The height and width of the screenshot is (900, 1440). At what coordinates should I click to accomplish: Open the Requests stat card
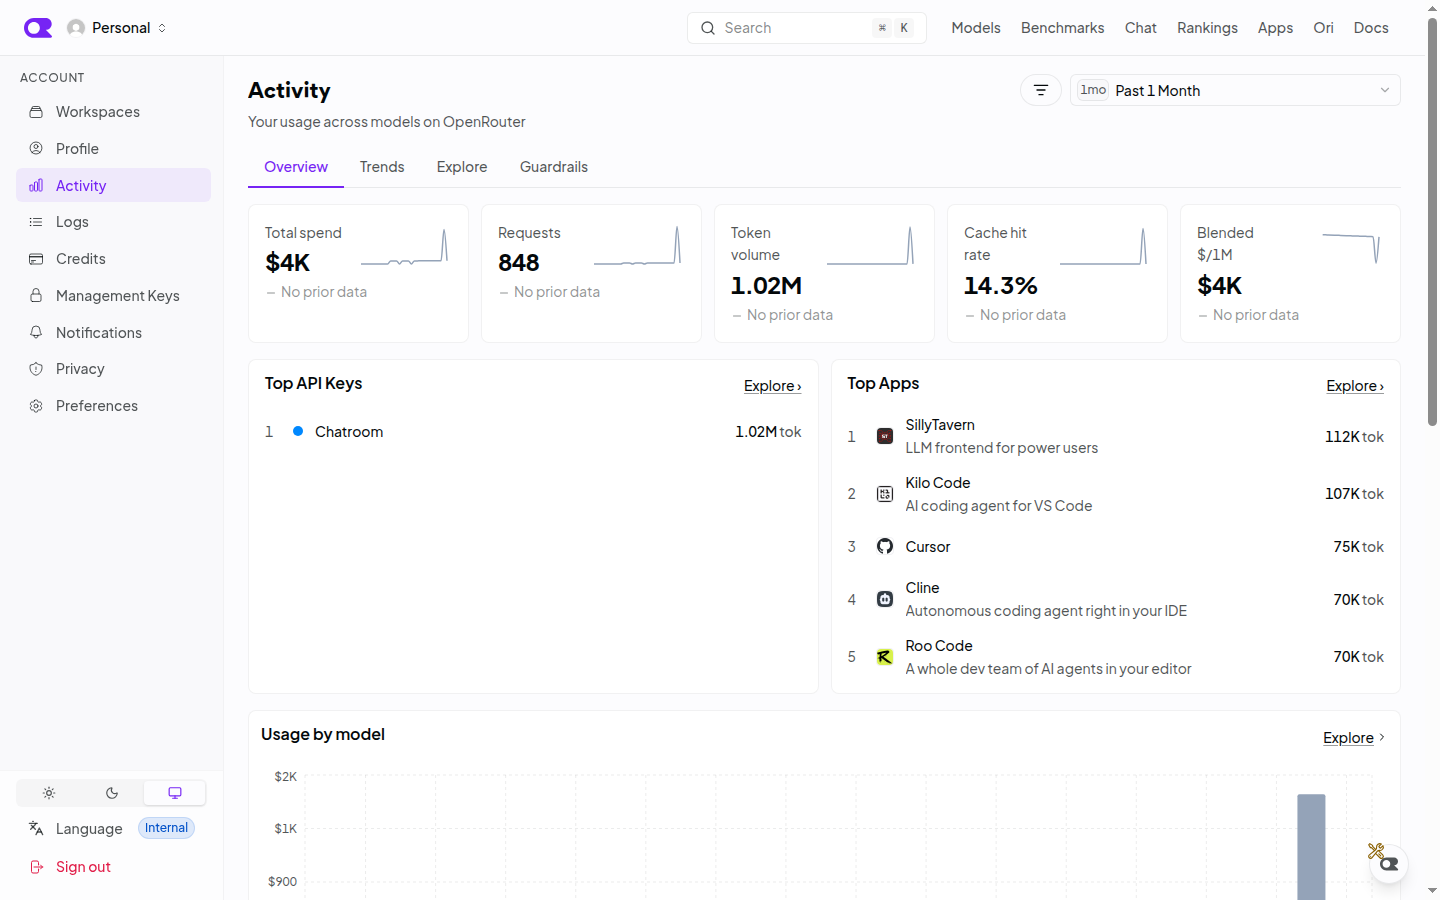pyautogui.click(x=591, y=274)
